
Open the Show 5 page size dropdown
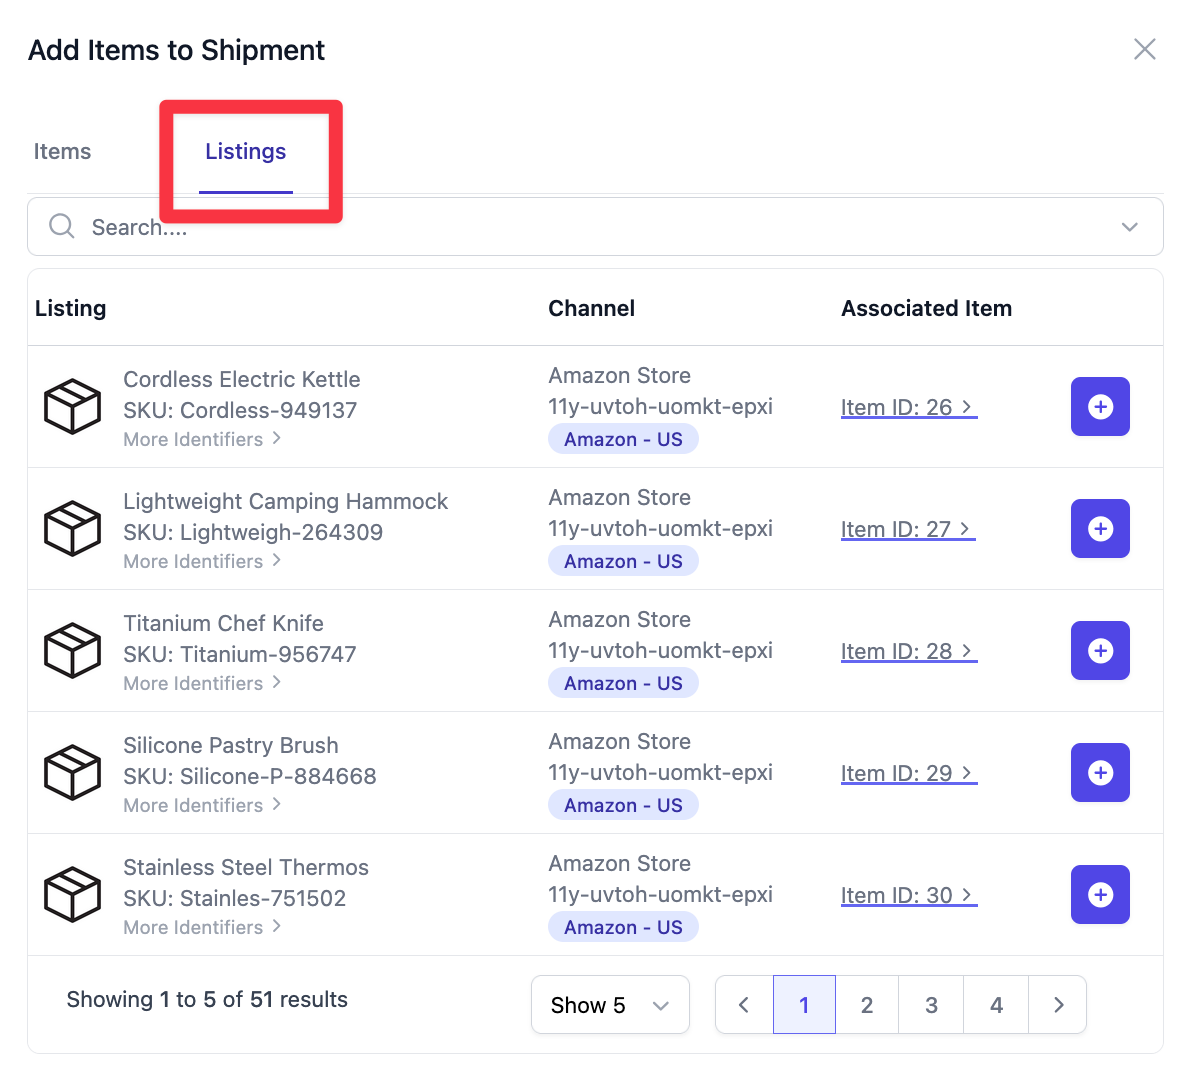click(610, 1005)
